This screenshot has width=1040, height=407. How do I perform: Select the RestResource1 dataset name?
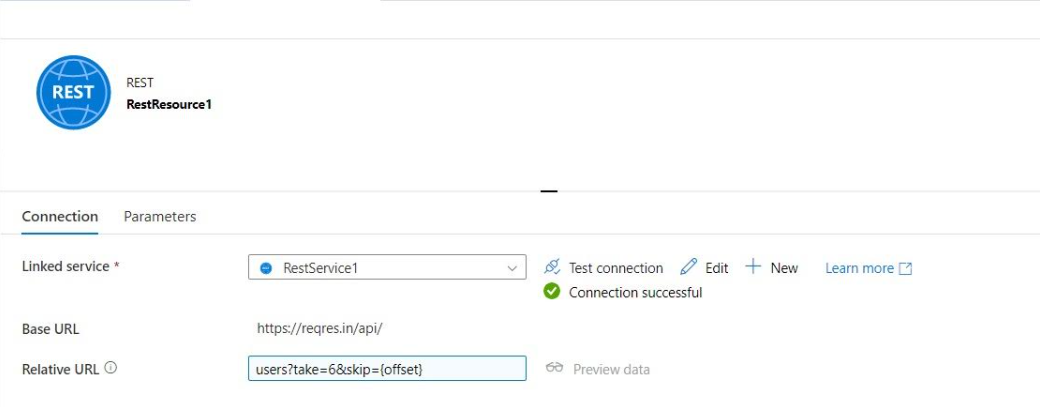169,104
